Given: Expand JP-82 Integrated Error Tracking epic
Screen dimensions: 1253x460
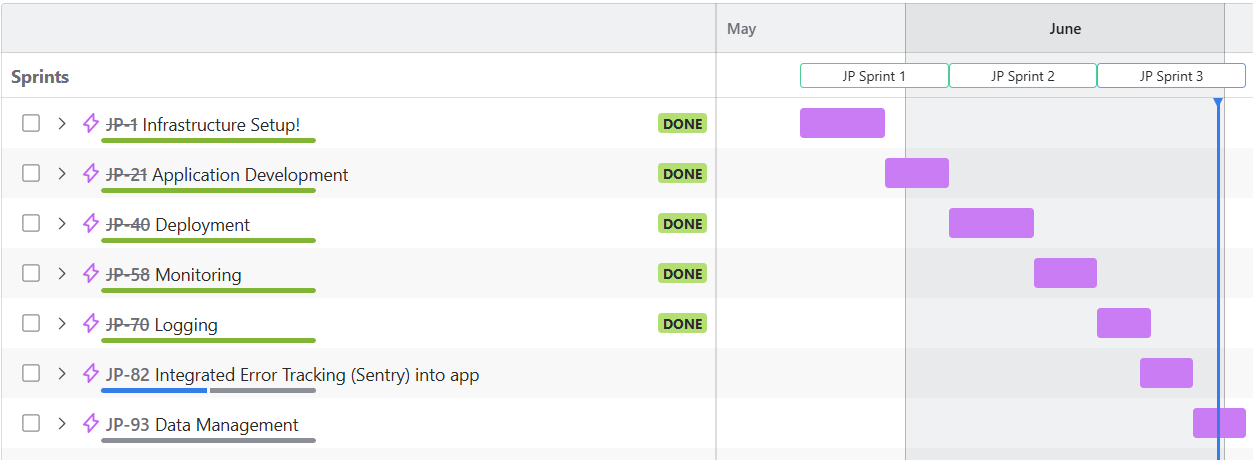Looking at the screenshot, I should (x=61, y=373).
